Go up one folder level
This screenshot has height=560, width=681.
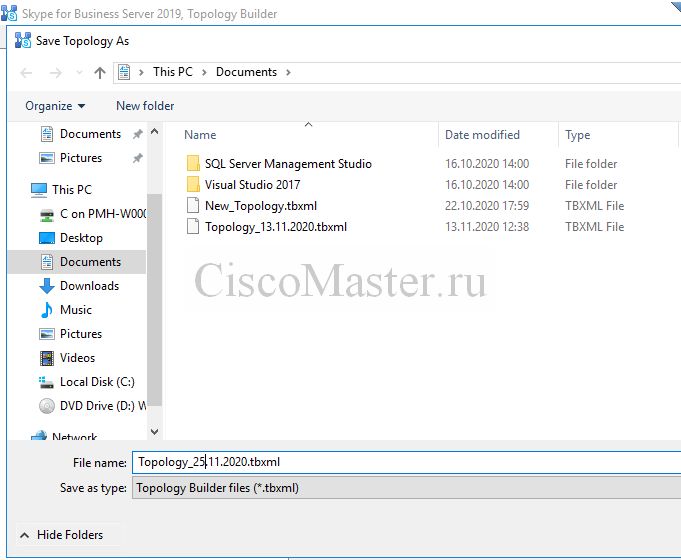coord(100,73)
